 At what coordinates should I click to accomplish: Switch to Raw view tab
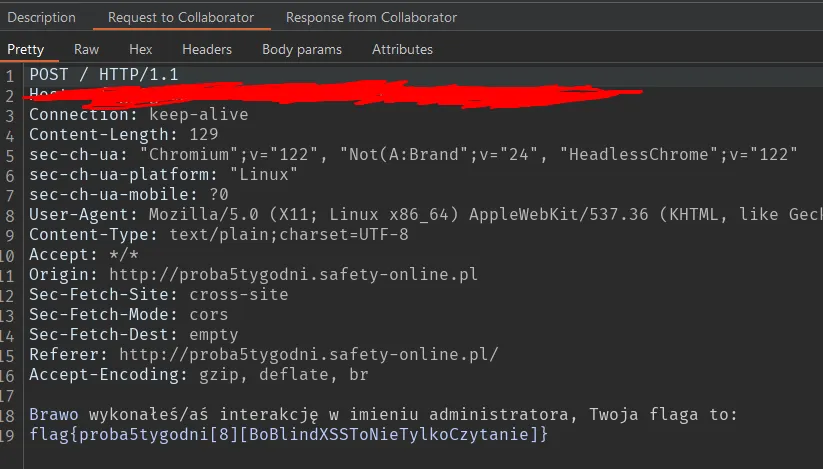pyautogui.click(x=86, y=49)
